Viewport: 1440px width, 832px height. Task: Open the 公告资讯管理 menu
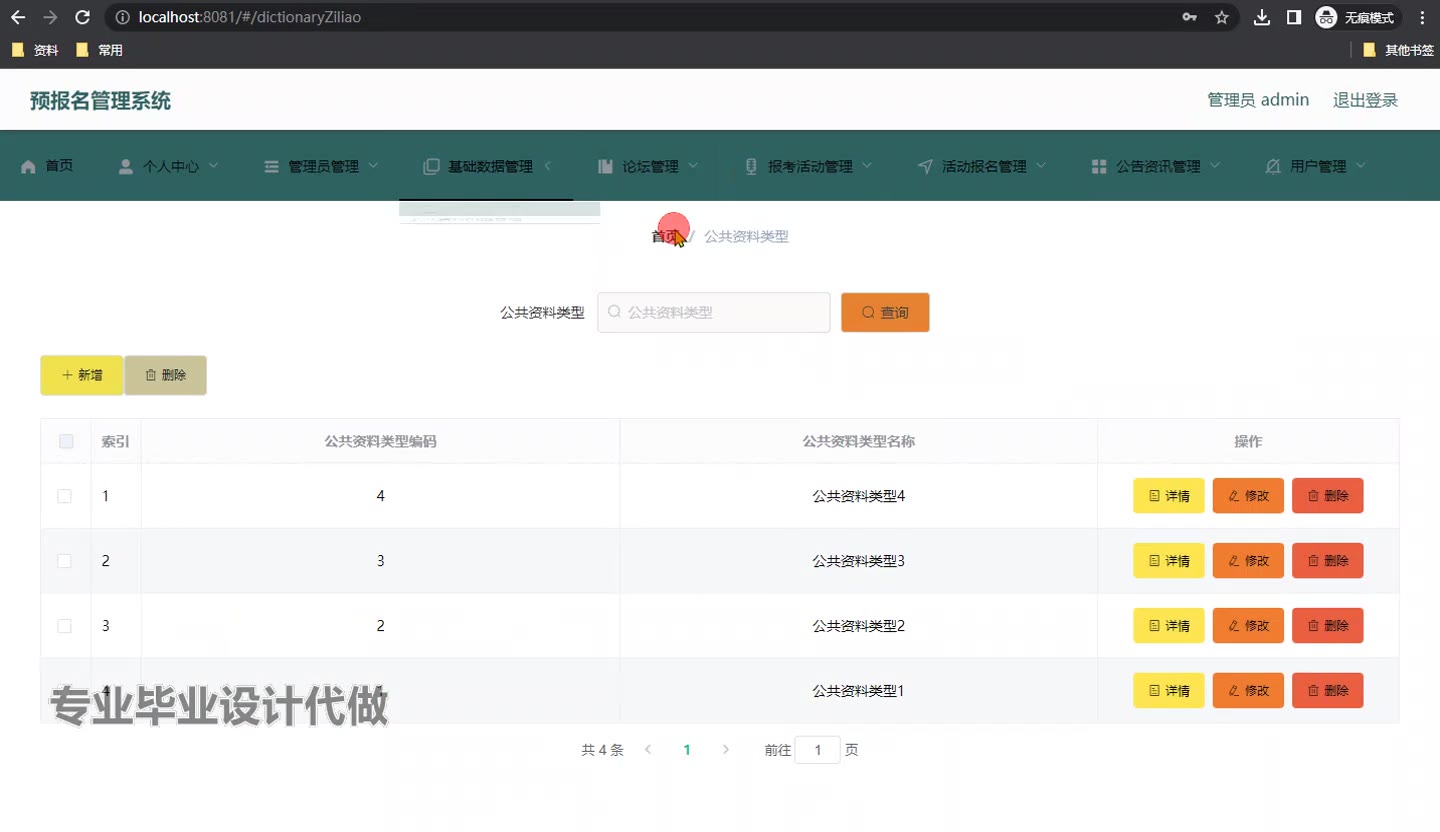[1158, 167]
